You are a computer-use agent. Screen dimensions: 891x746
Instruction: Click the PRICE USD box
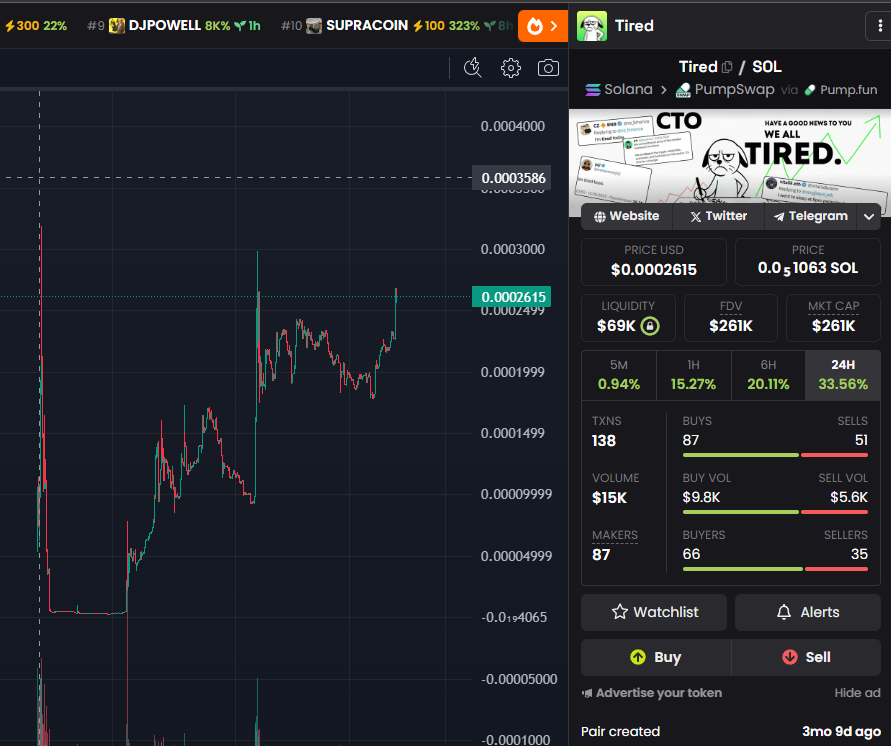point(653,261)
